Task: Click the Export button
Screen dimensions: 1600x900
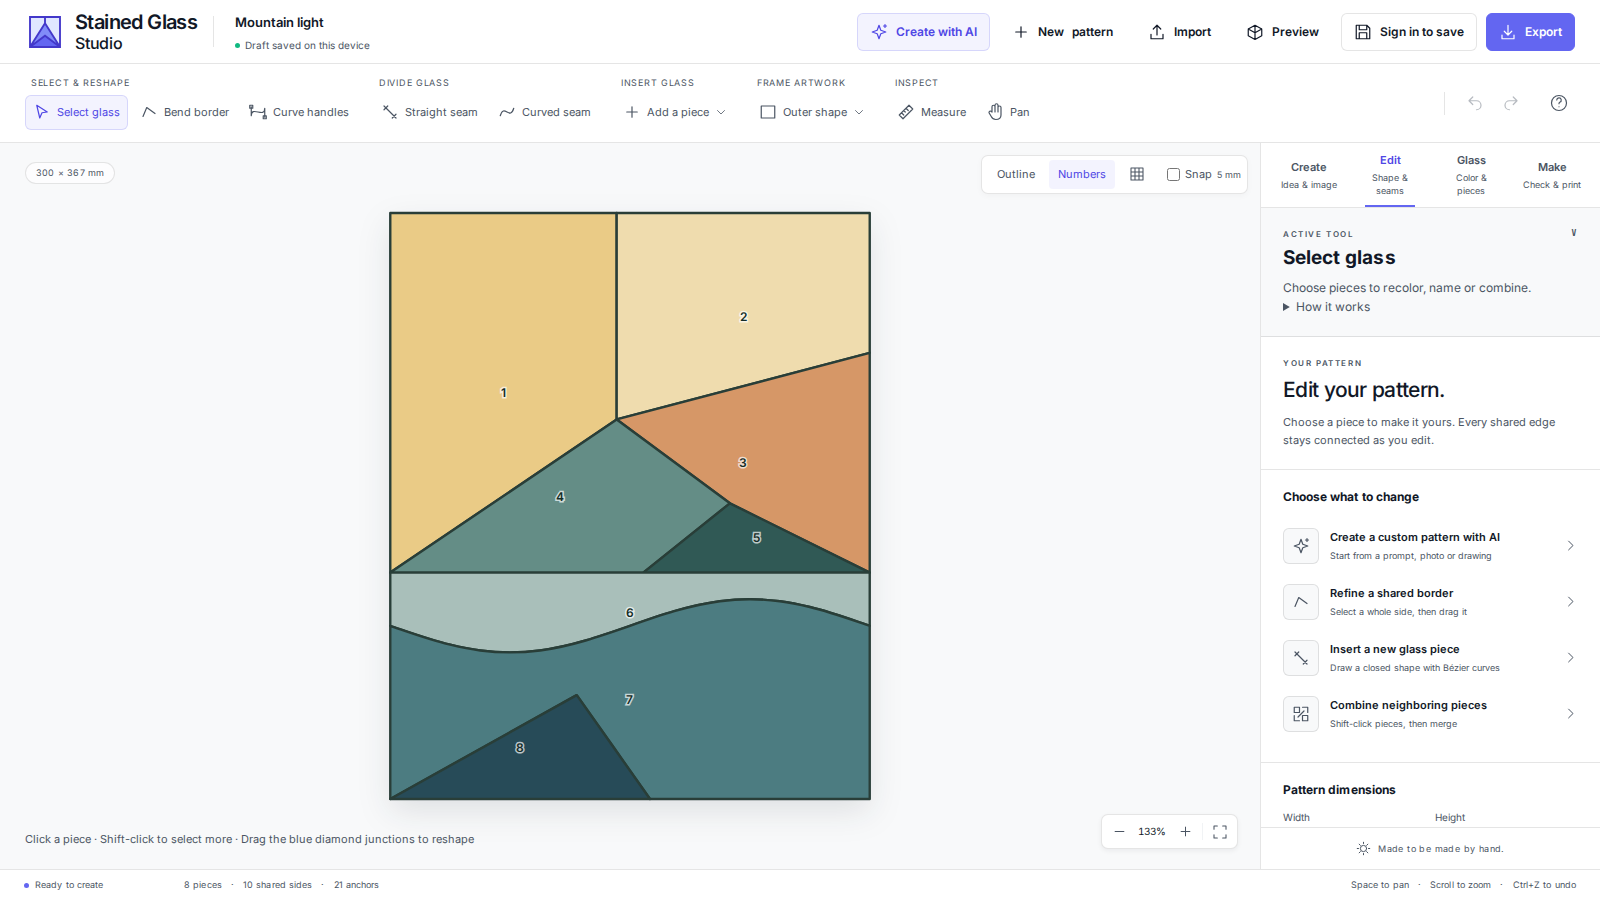Action: tap(1530, 32)
